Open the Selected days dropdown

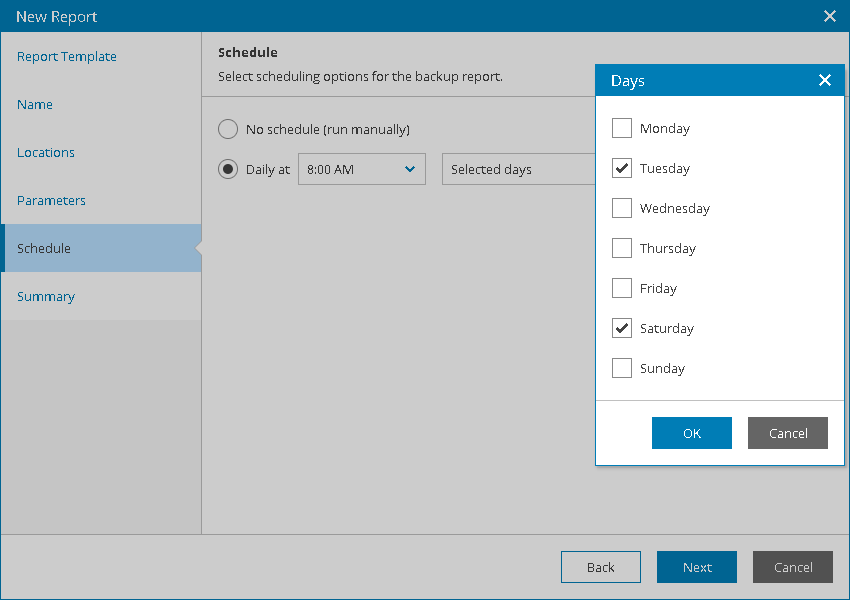click(x=518, y=169)
